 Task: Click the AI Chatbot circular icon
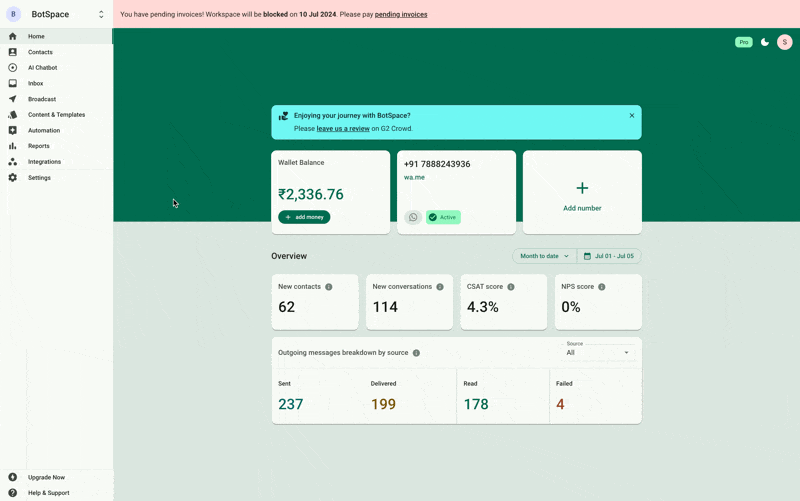pyautogui.click(x=13, y=67)
